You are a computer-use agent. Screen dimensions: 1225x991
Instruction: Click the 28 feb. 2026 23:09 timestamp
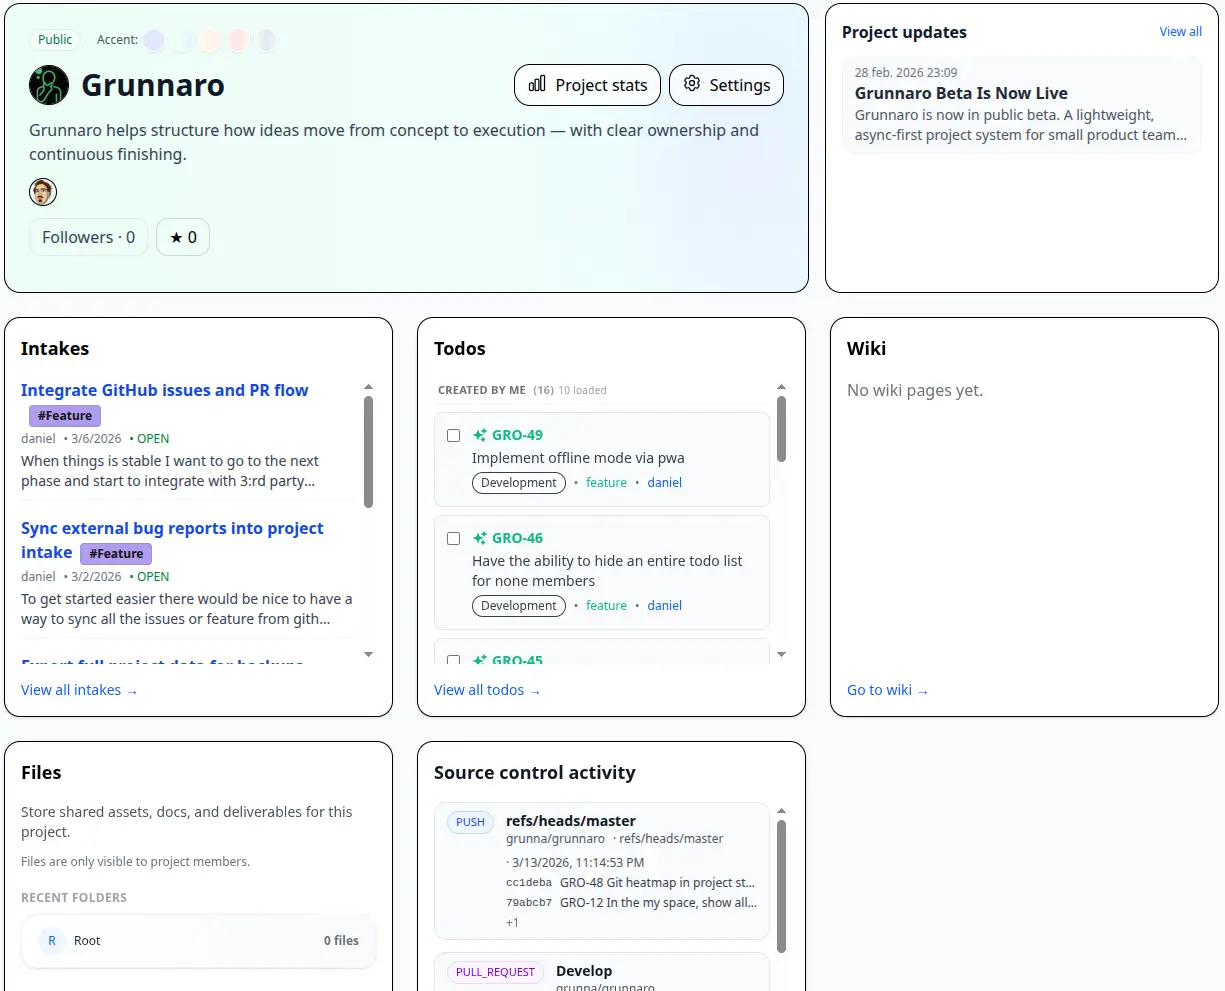click(x=906, y=73)
